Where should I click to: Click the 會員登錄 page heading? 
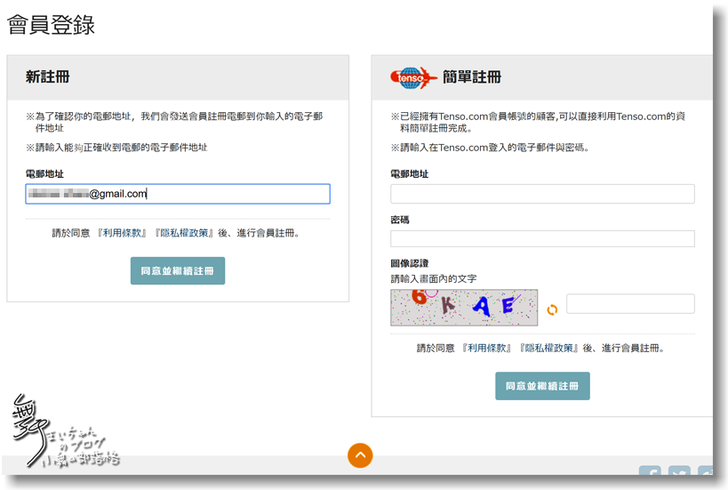tap(51, 25)
